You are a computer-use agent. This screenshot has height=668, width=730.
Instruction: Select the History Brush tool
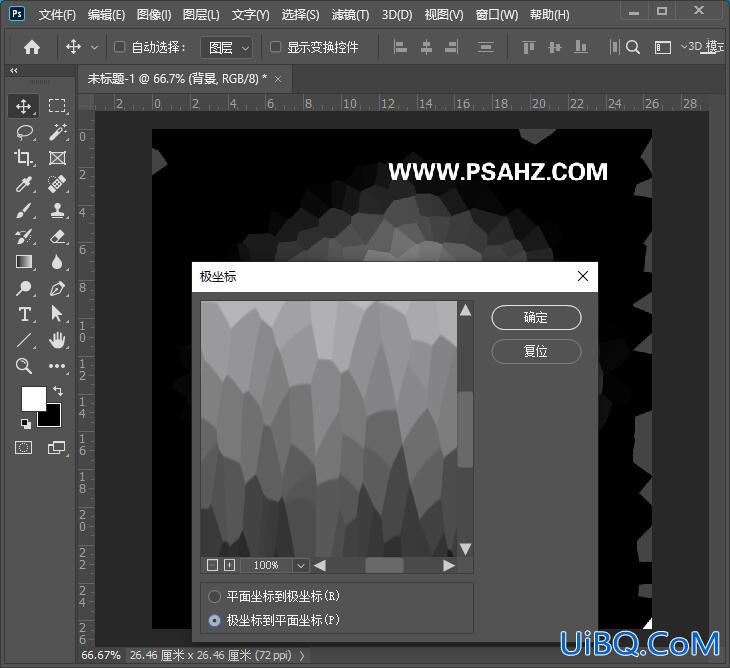[23, 236]
